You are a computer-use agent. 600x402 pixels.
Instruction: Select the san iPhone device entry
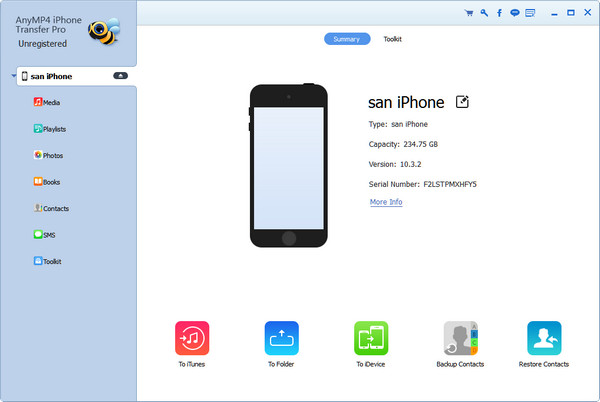coord(76,76)
